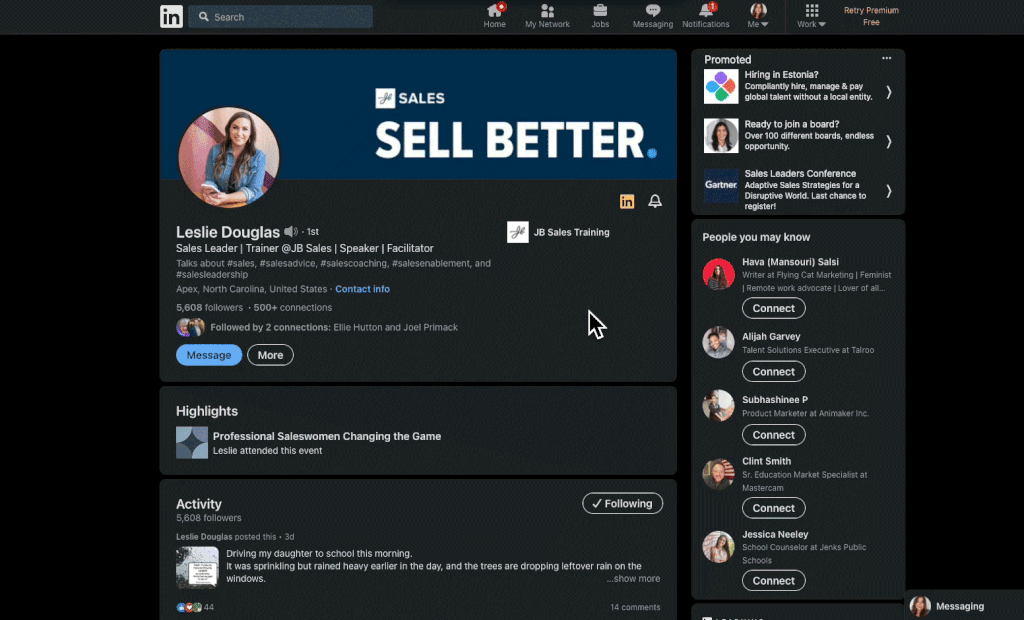Toggle the Following button in Activity
Image resolution: width=1024 pixels, height=620 pixels.
click(x=622, y=503)
